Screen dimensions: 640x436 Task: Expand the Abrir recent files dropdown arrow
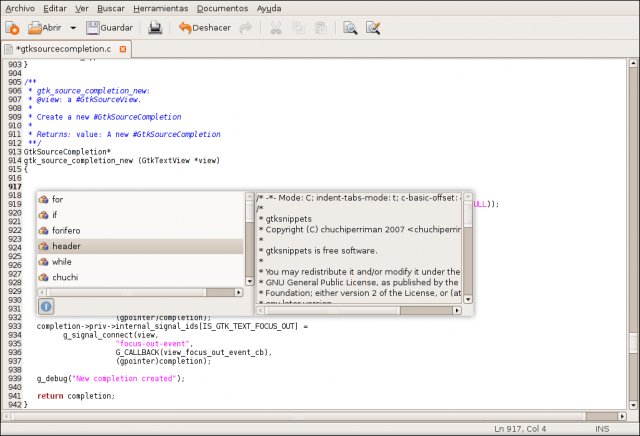(73, 28)
